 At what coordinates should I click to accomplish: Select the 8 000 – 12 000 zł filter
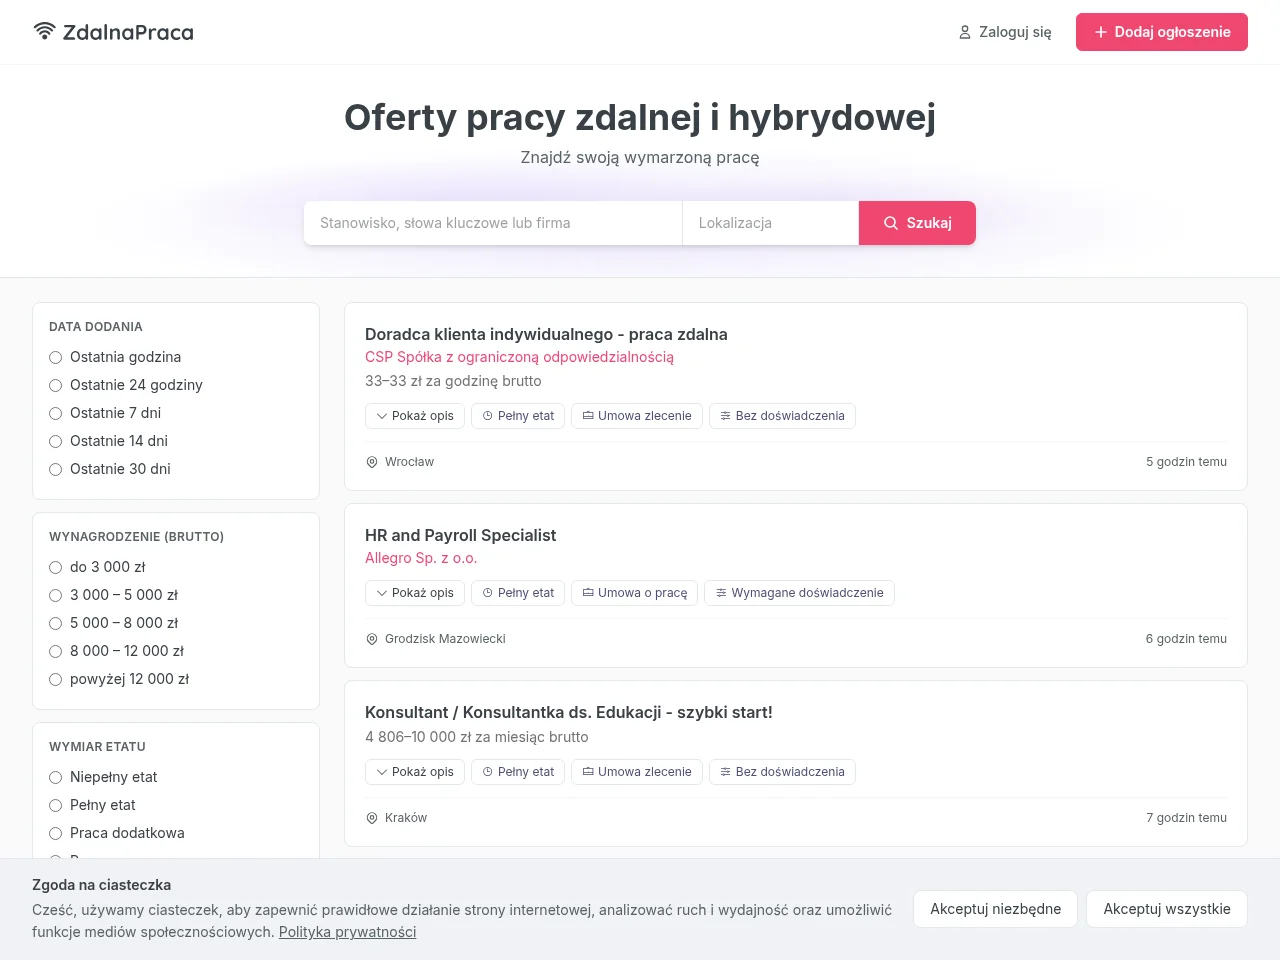tap(56, 651)
